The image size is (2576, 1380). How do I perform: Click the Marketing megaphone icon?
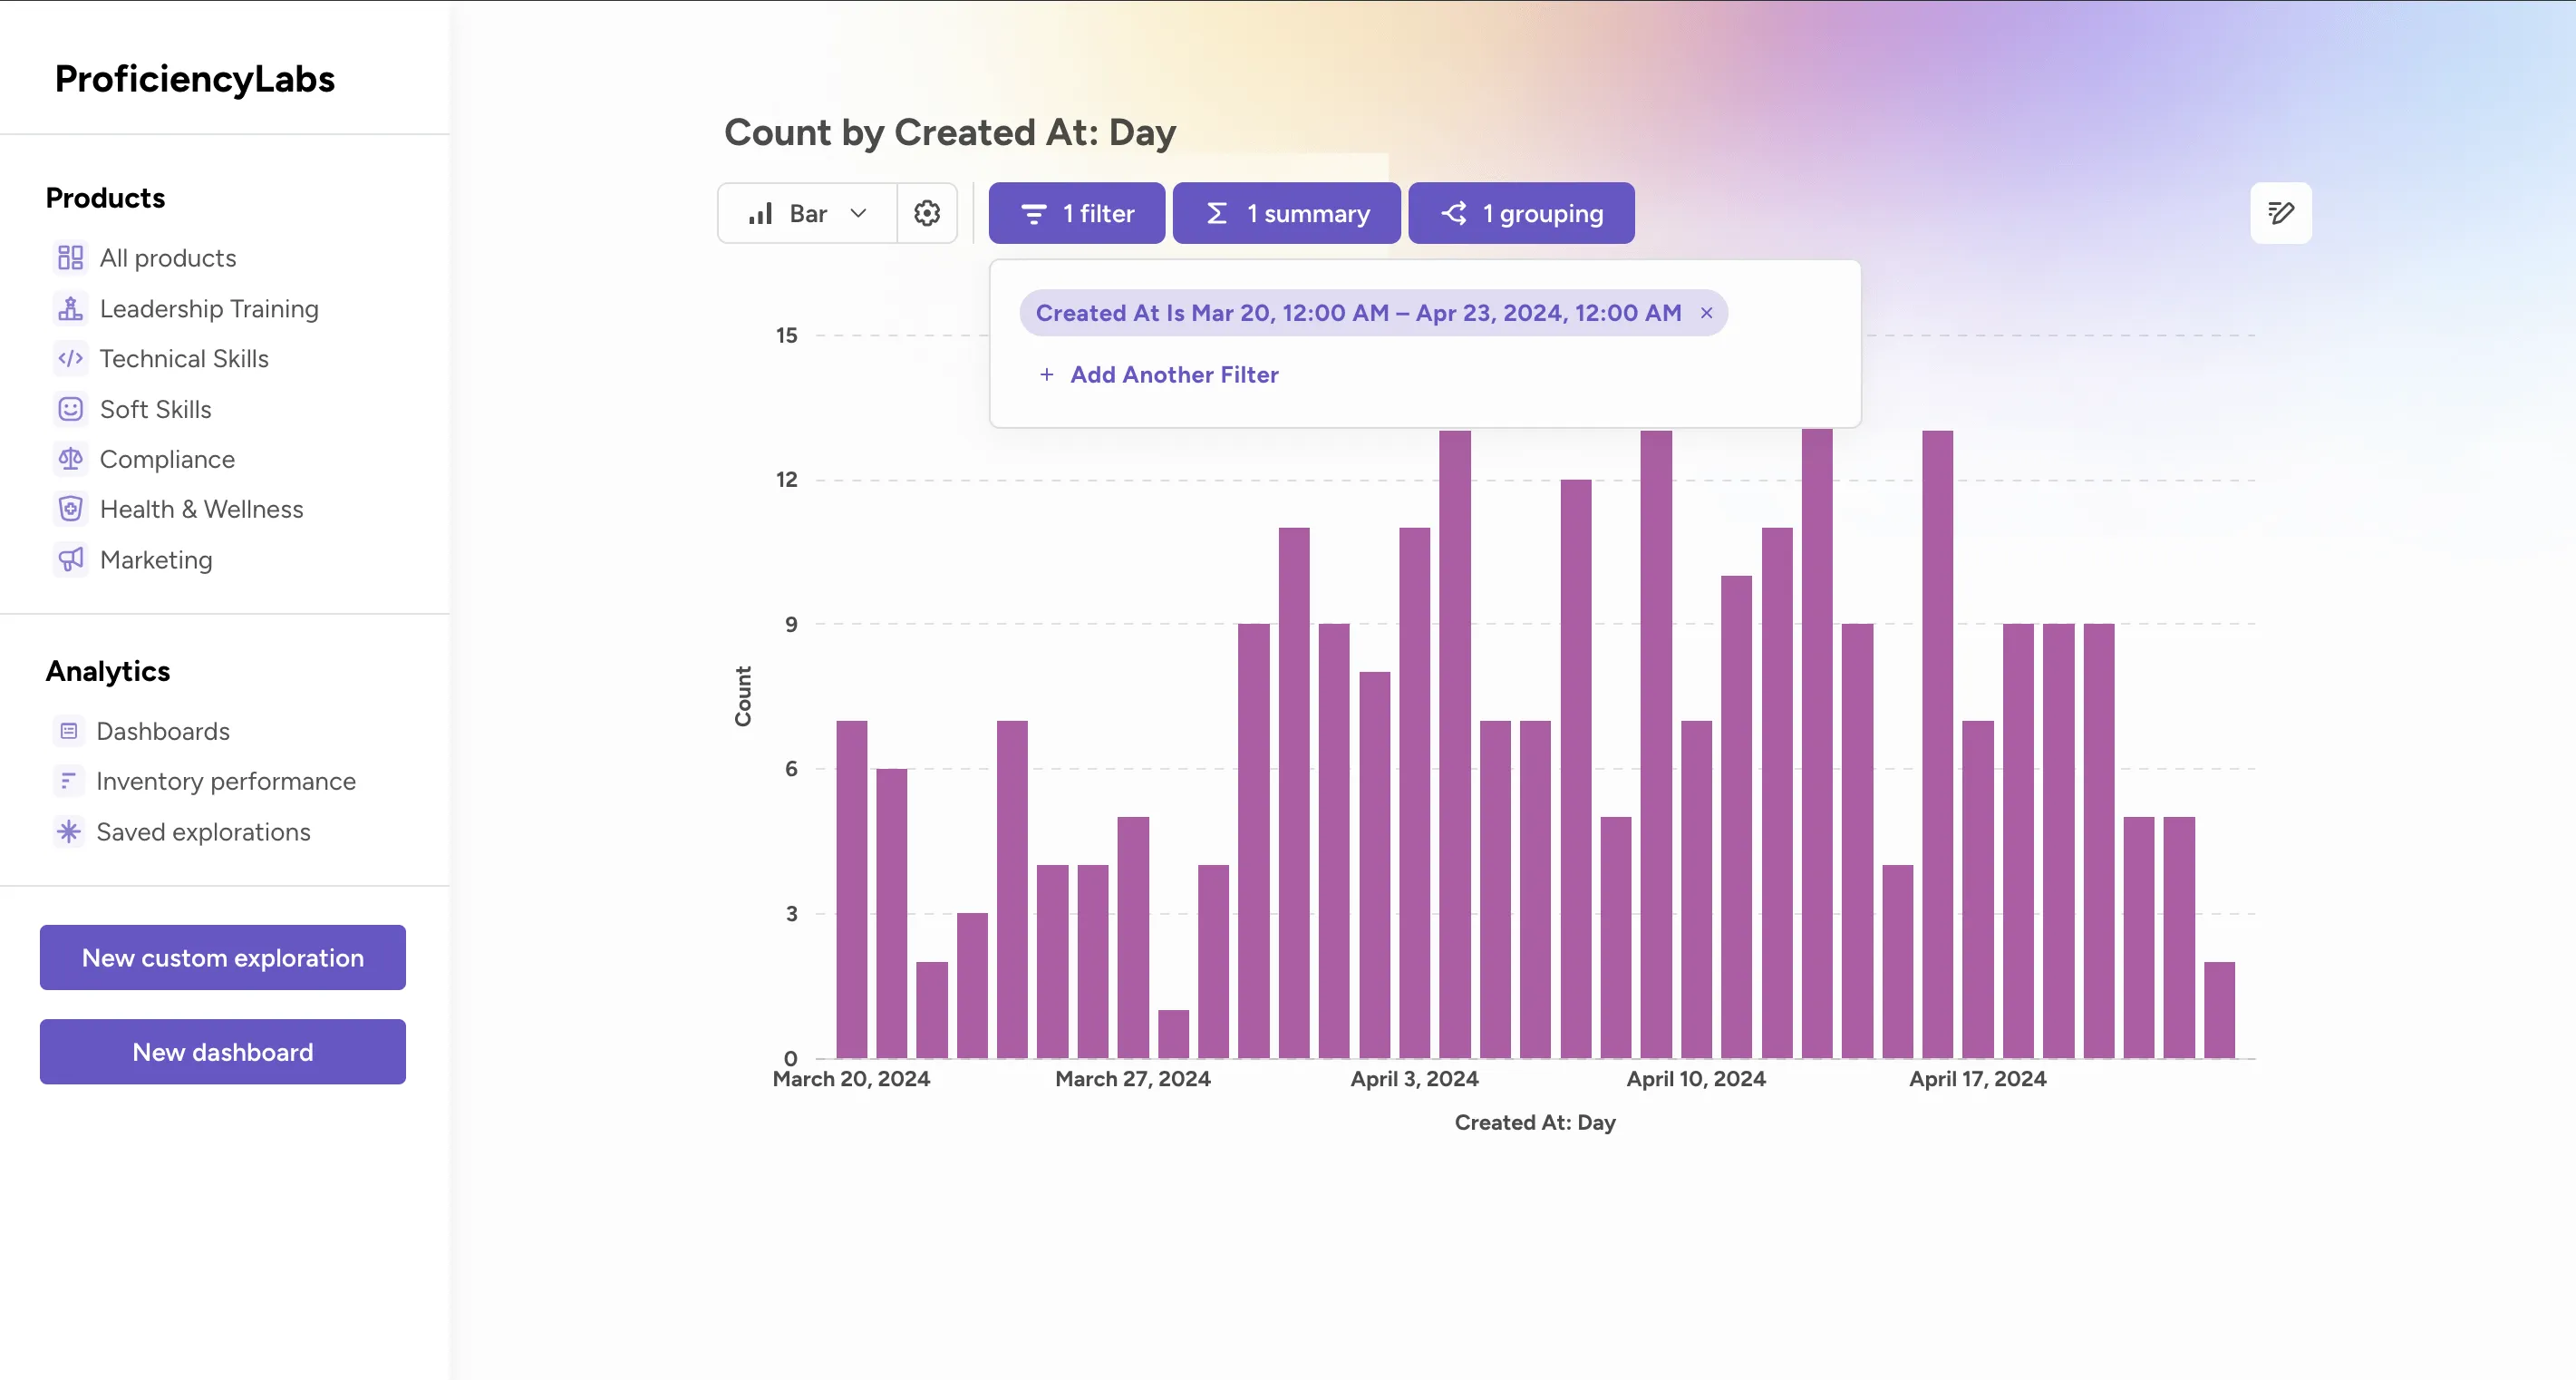70,559
